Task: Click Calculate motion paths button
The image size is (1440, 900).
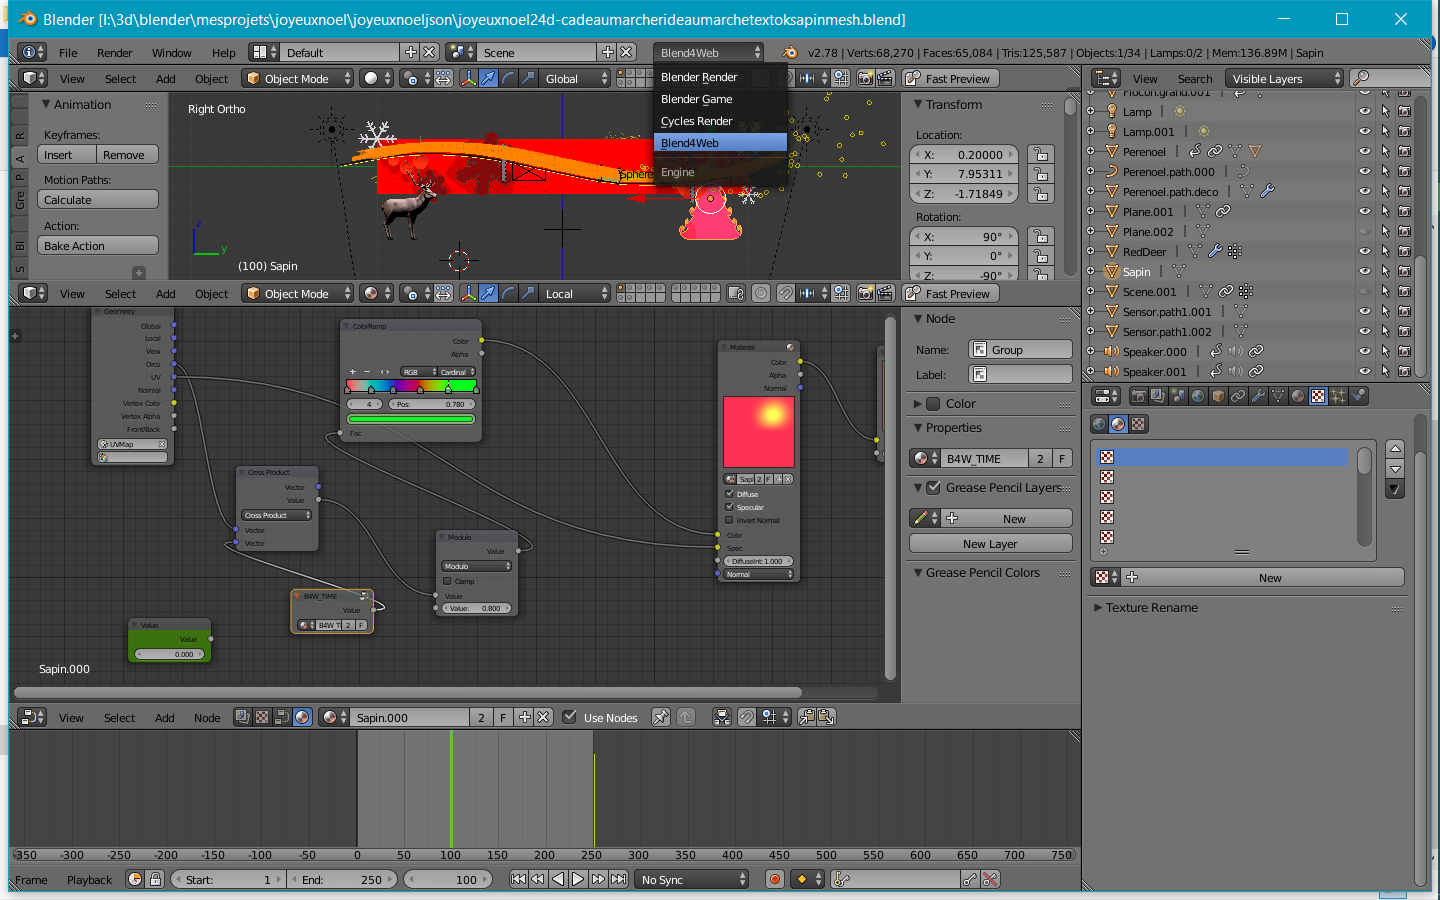Action: pyautogui.click(x=98, y=199)
